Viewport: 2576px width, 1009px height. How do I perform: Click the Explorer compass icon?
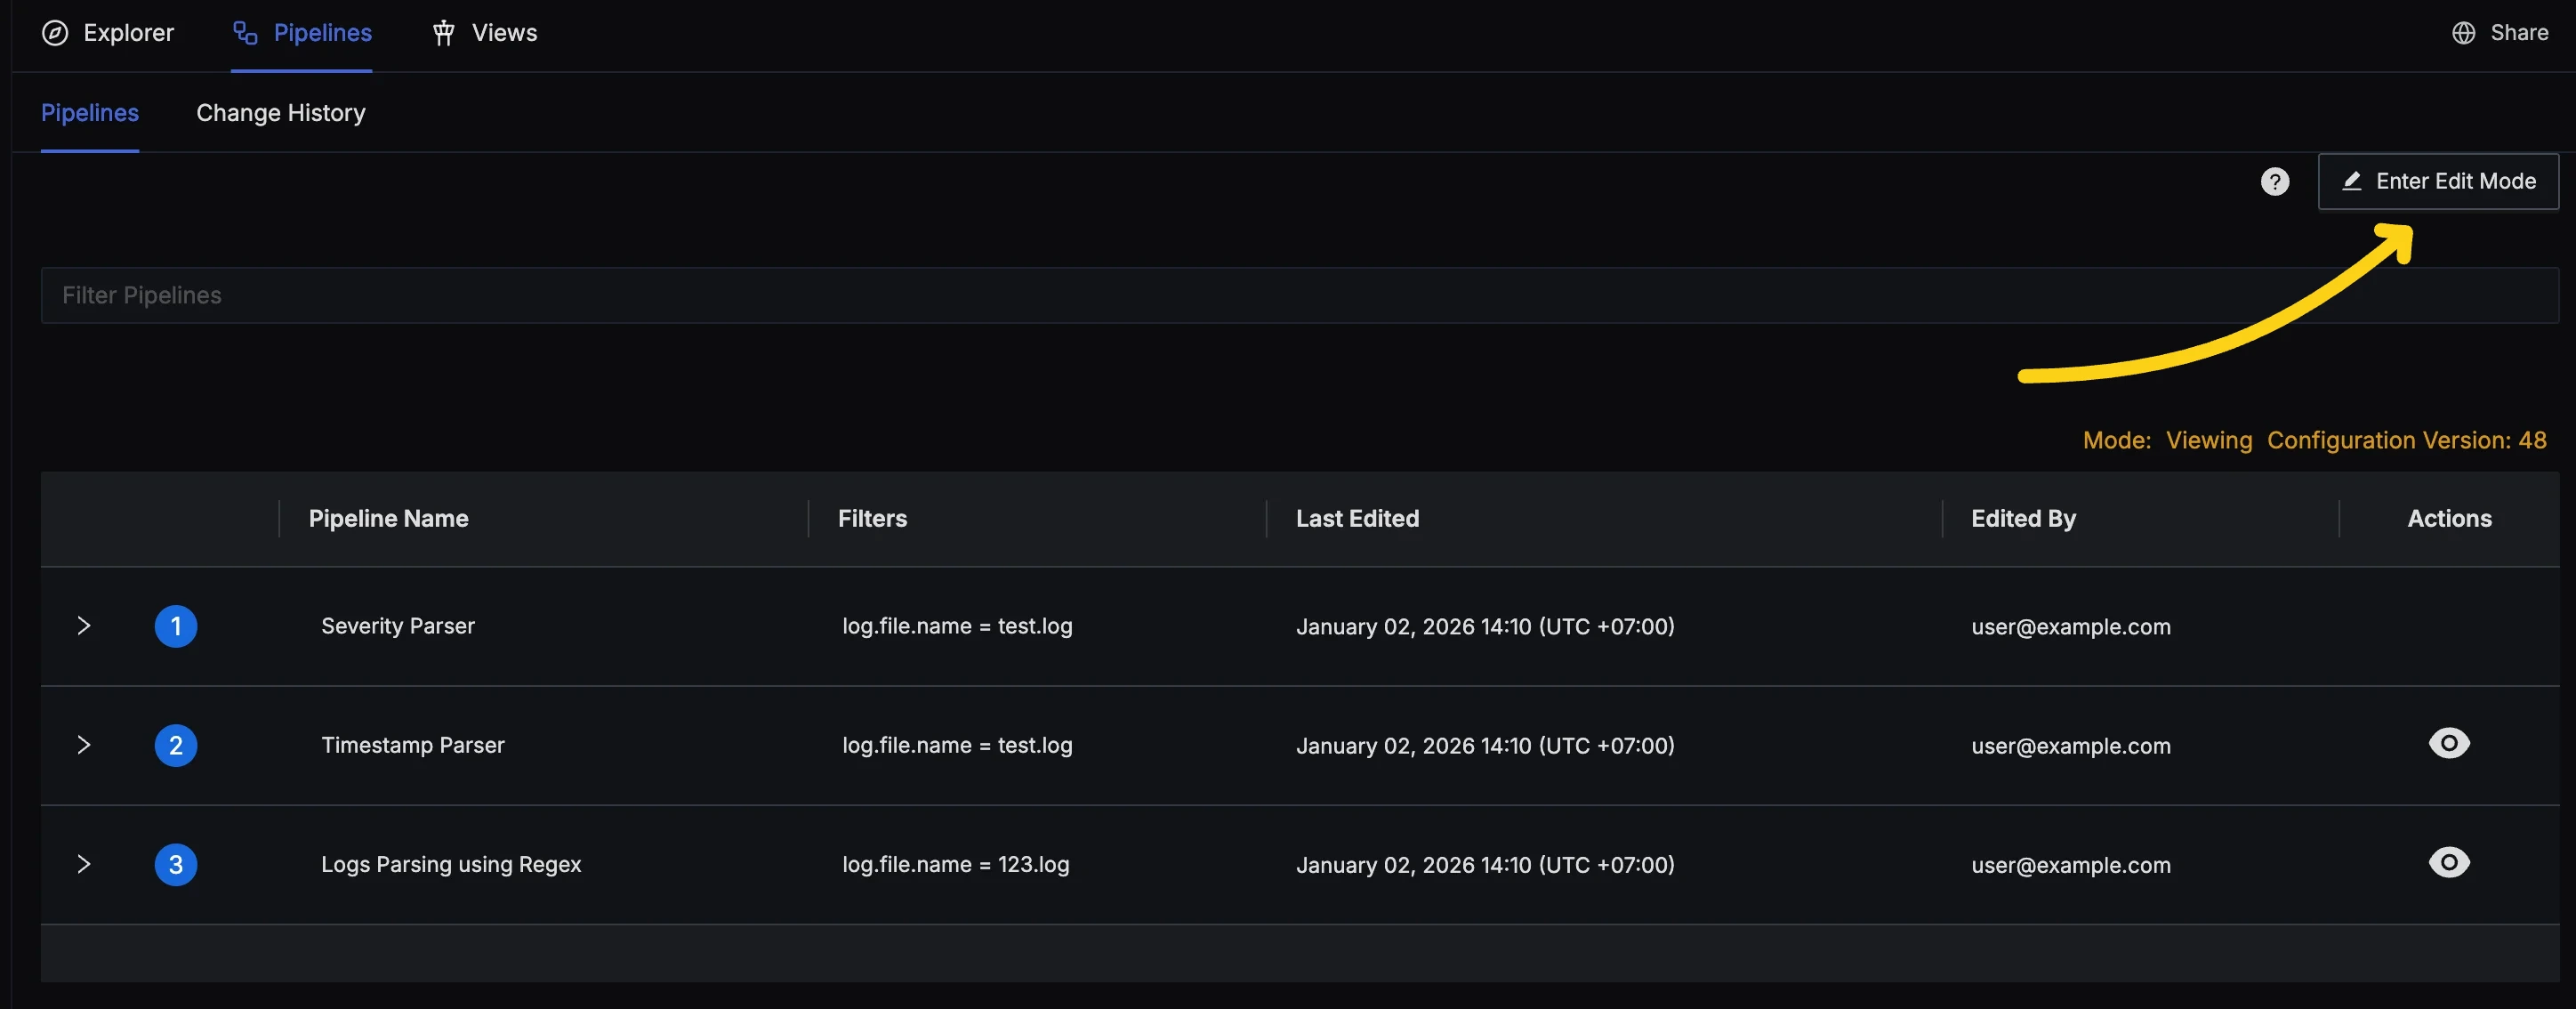tap(55, 33)
